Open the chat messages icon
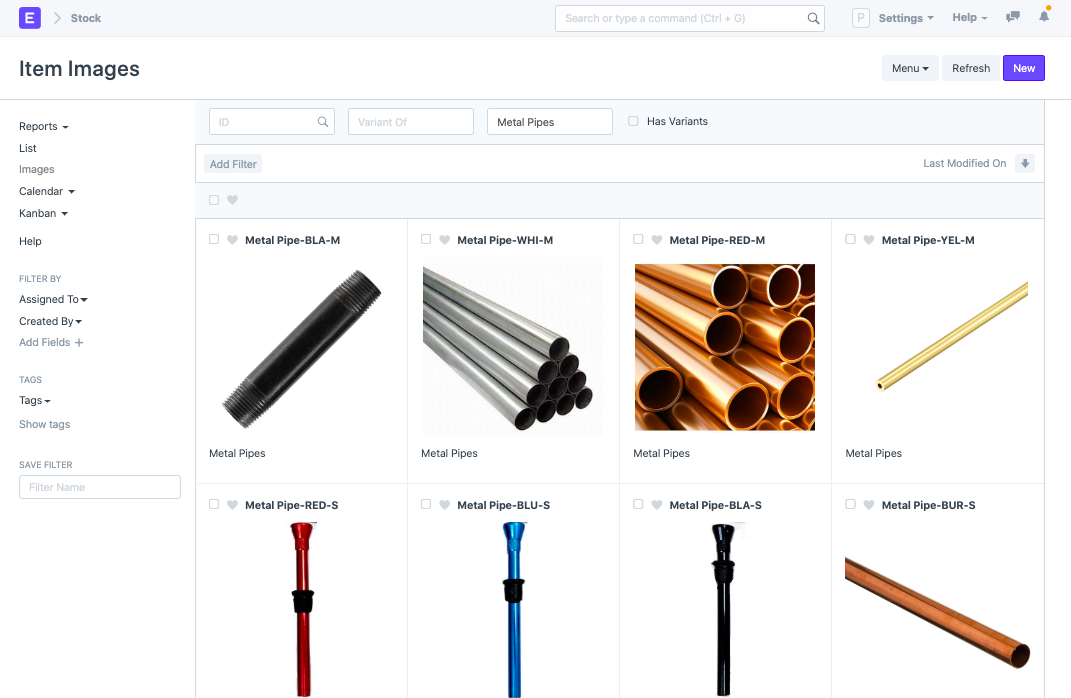This screenshot has height=698, width=1071. tap(1013, 17)
